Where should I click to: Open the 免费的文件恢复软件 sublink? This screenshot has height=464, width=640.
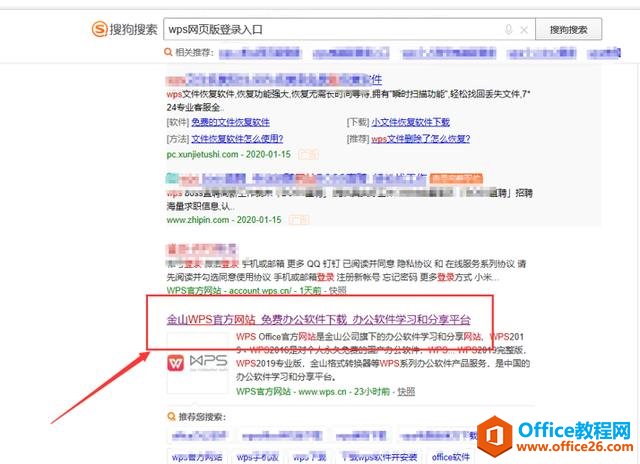[x=231, y=122]
